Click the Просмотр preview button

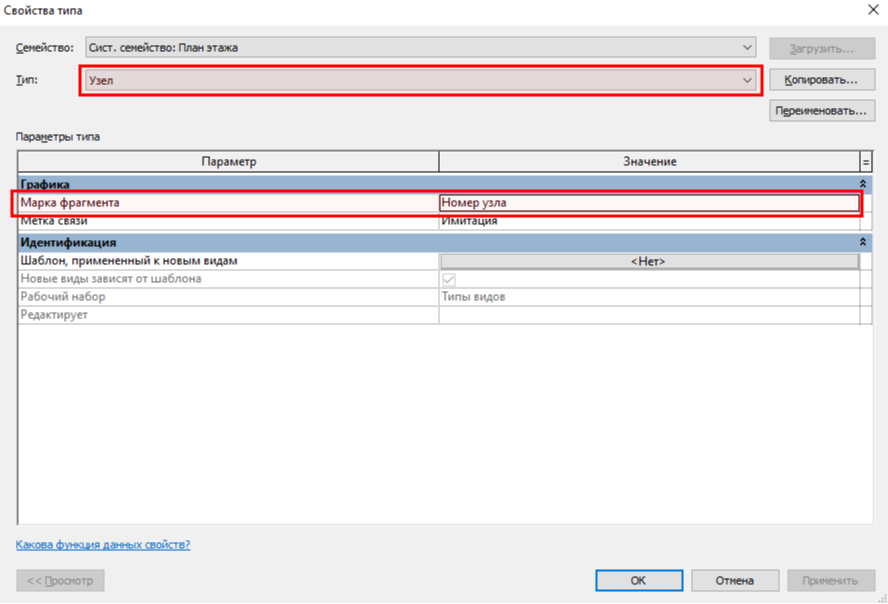click(60, 580)
